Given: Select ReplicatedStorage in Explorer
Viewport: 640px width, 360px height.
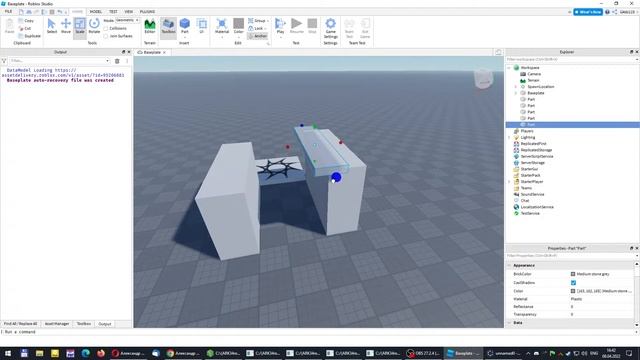Looking at the screenshot, I should pyautogui.click(x=536, y=150).
